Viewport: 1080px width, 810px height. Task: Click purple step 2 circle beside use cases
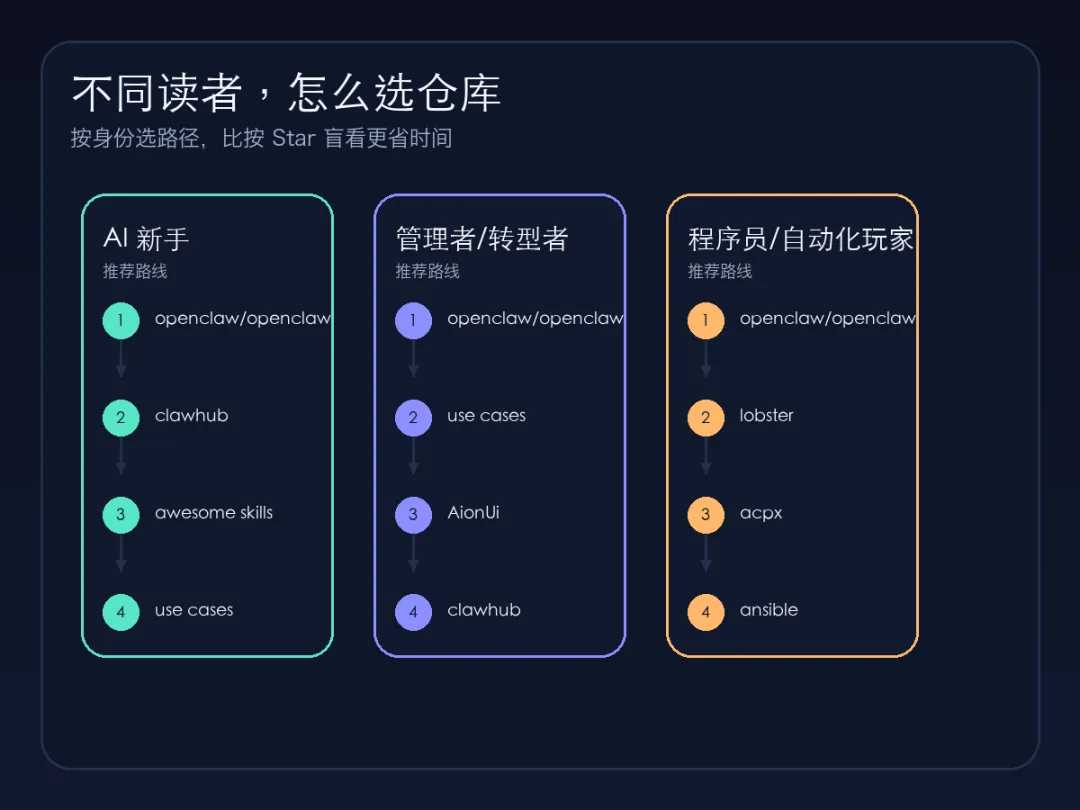click(x=413, y=418)
